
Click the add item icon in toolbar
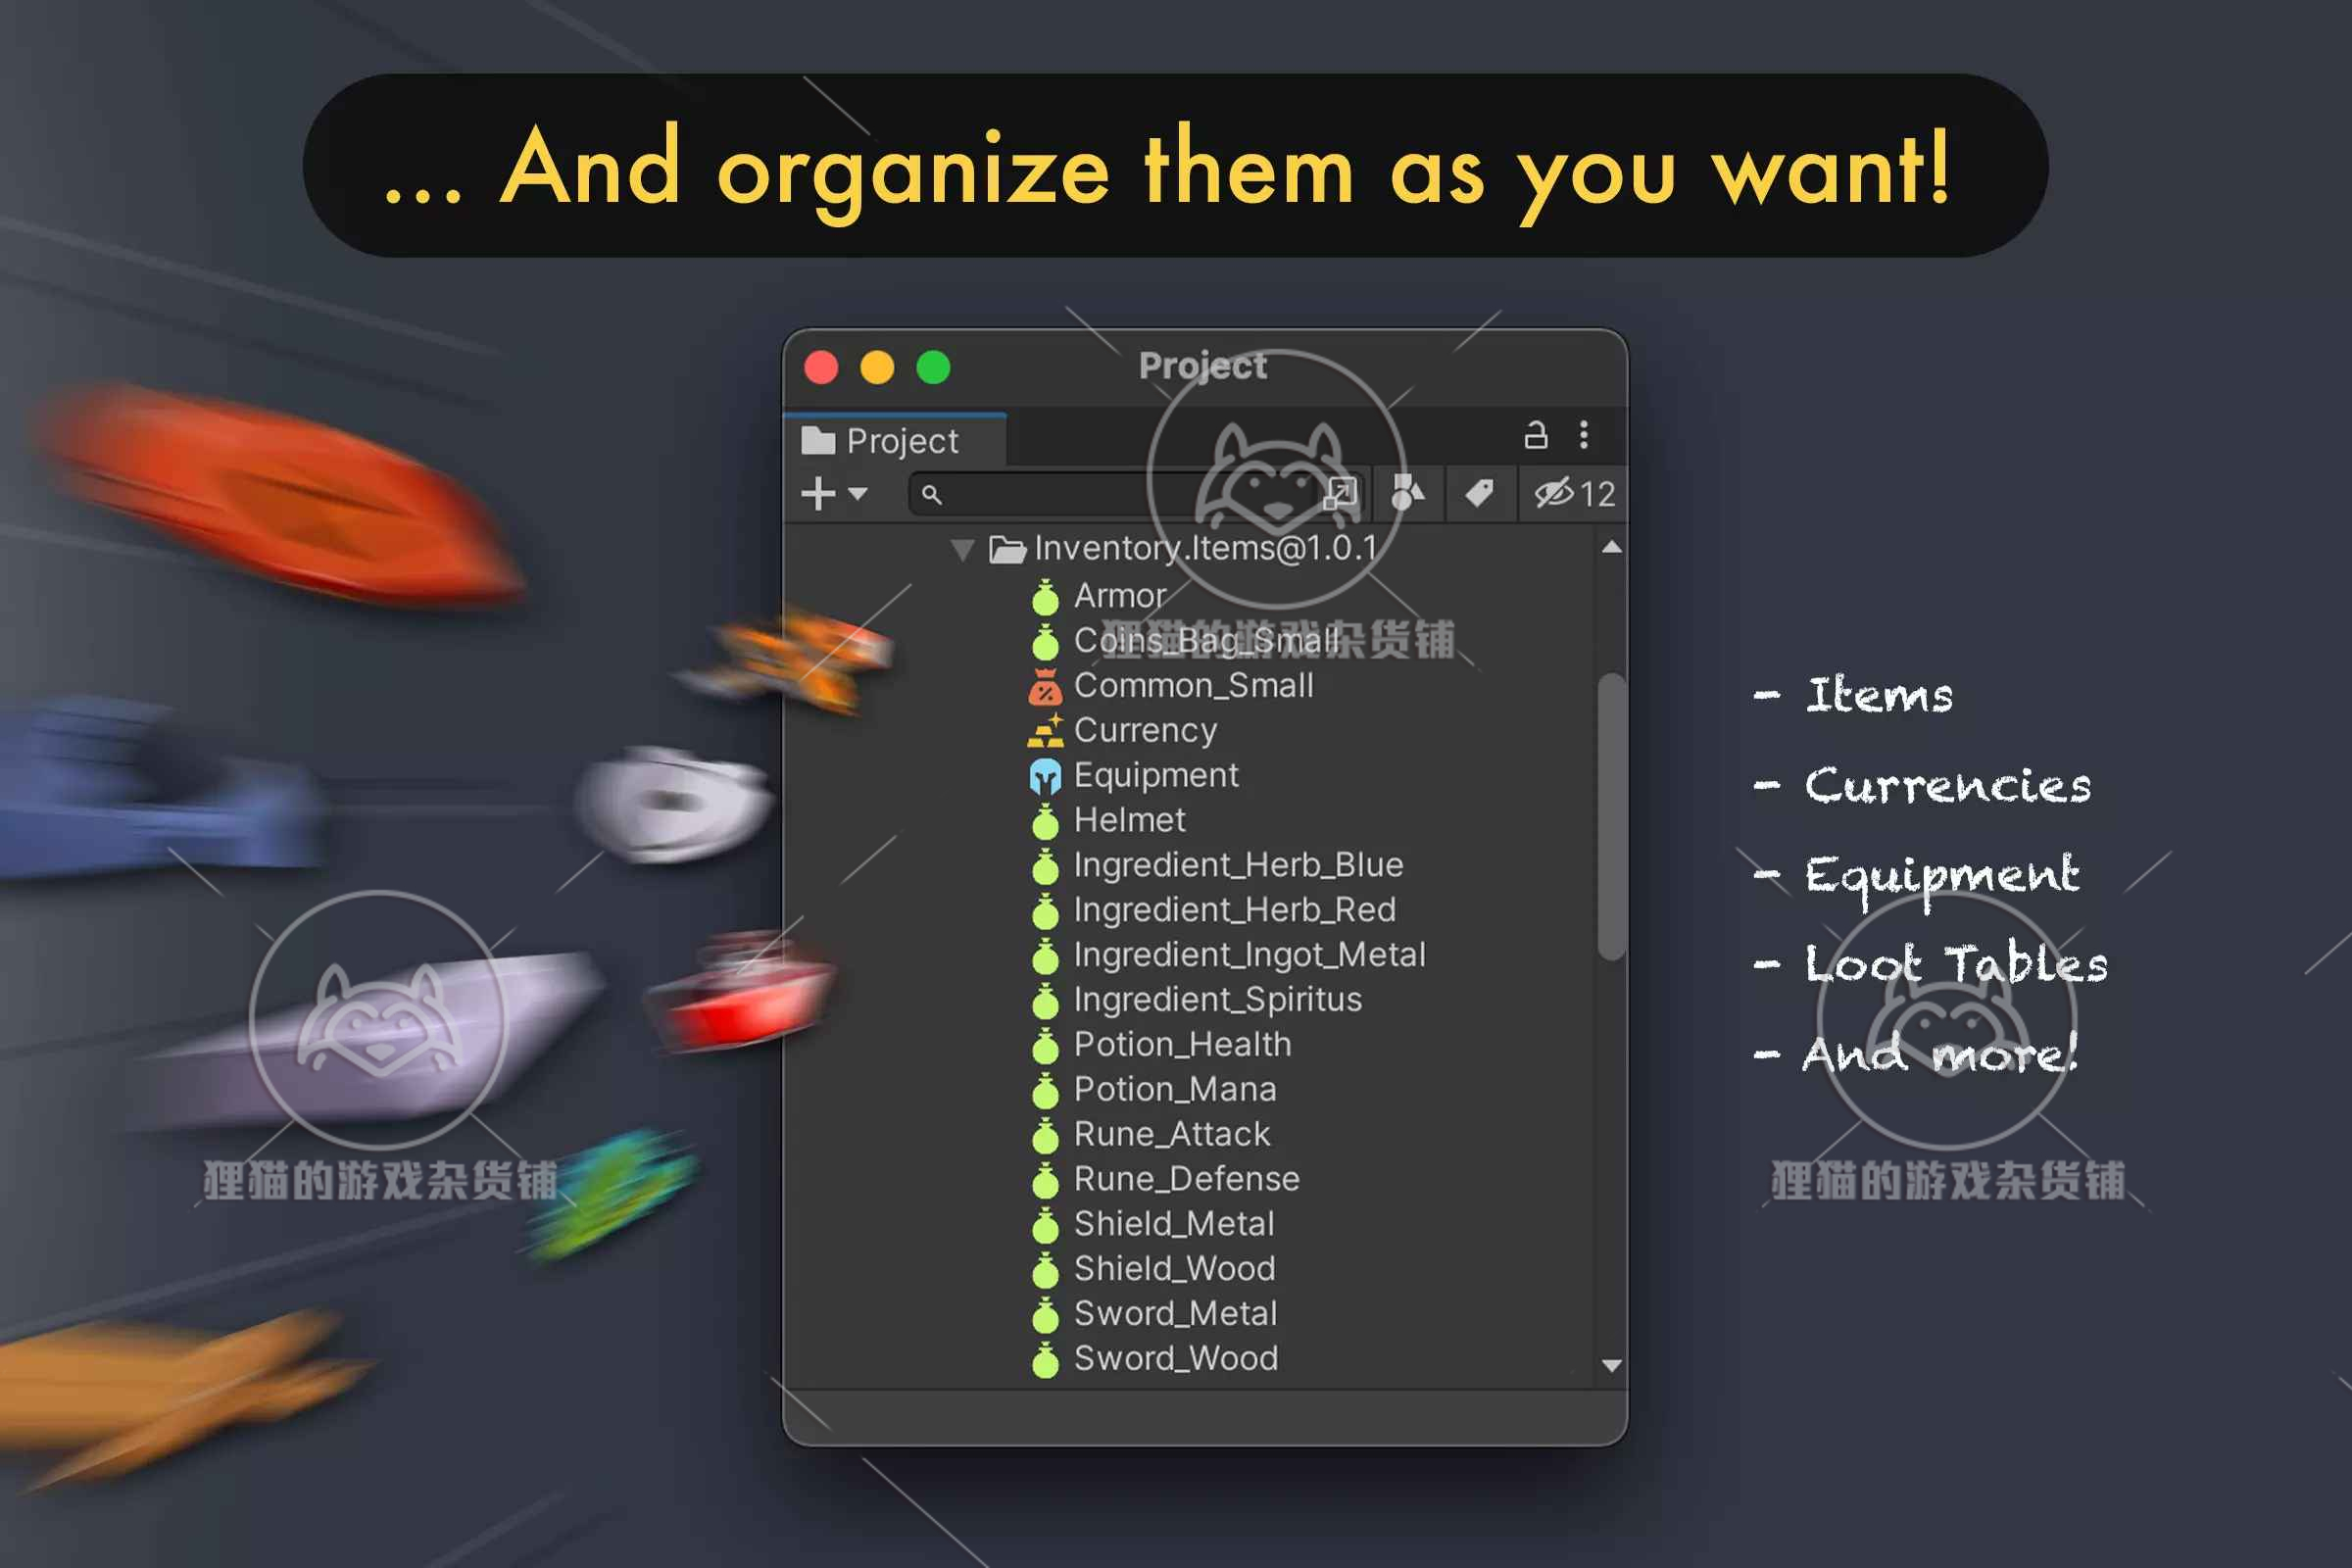tap(810, 495)
